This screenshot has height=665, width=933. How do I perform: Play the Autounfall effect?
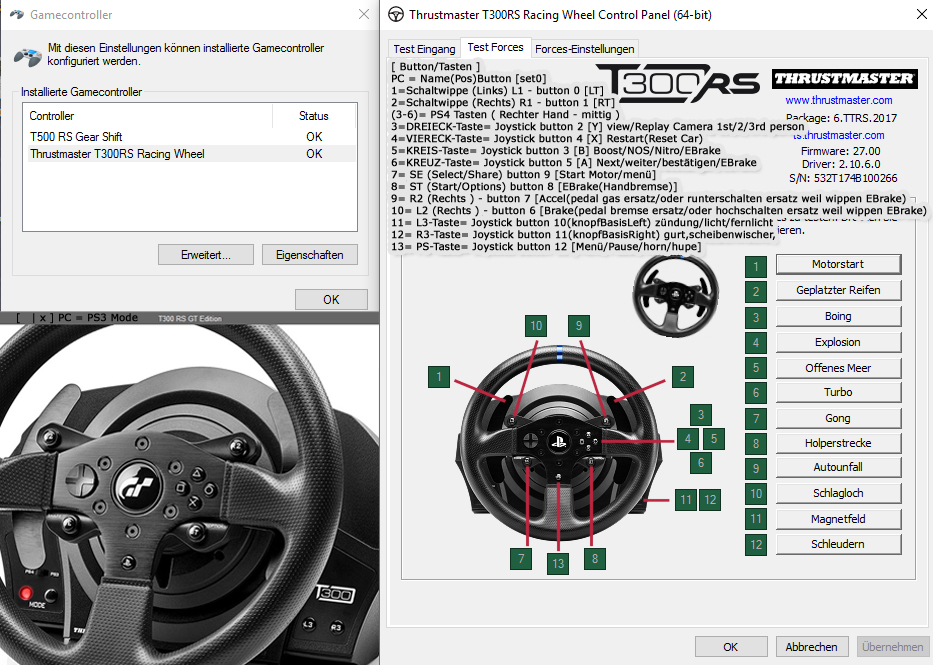point(838,467)
